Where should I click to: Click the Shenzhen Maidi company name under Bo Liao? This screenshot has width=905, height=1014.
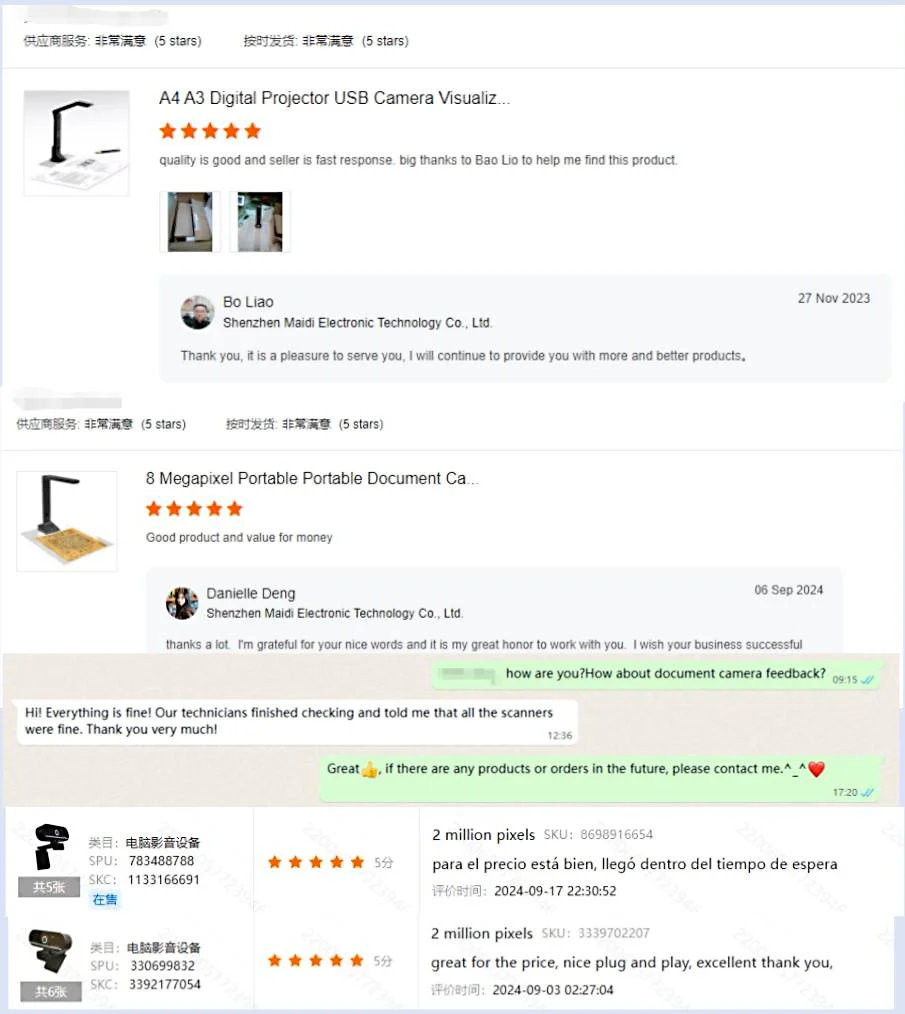tap(358, 323)
